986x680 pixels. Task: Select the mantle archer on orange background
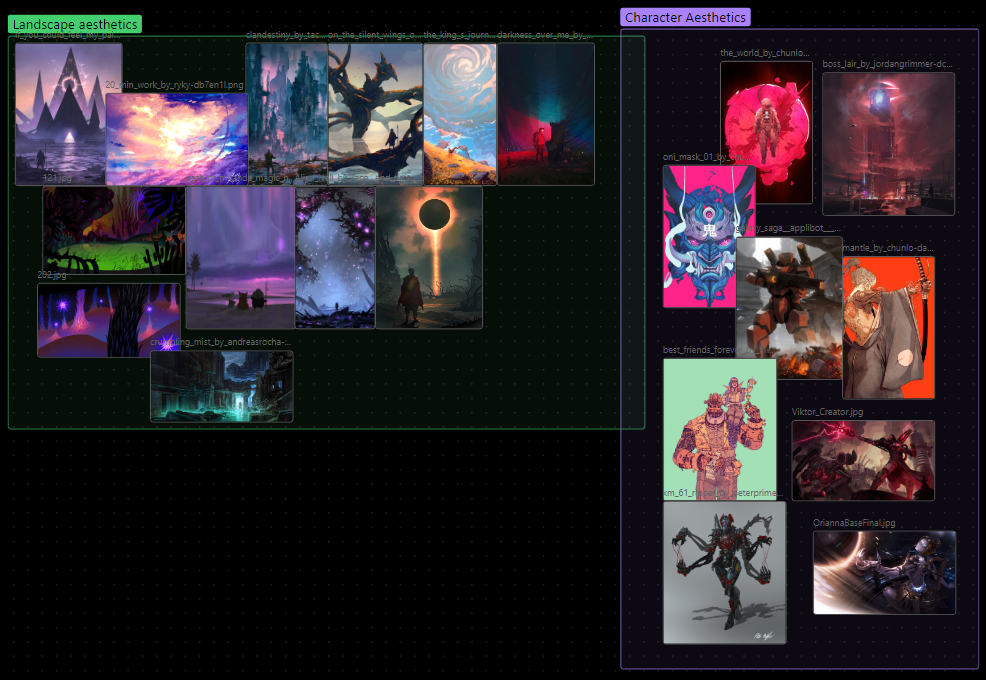coord(889,328)
